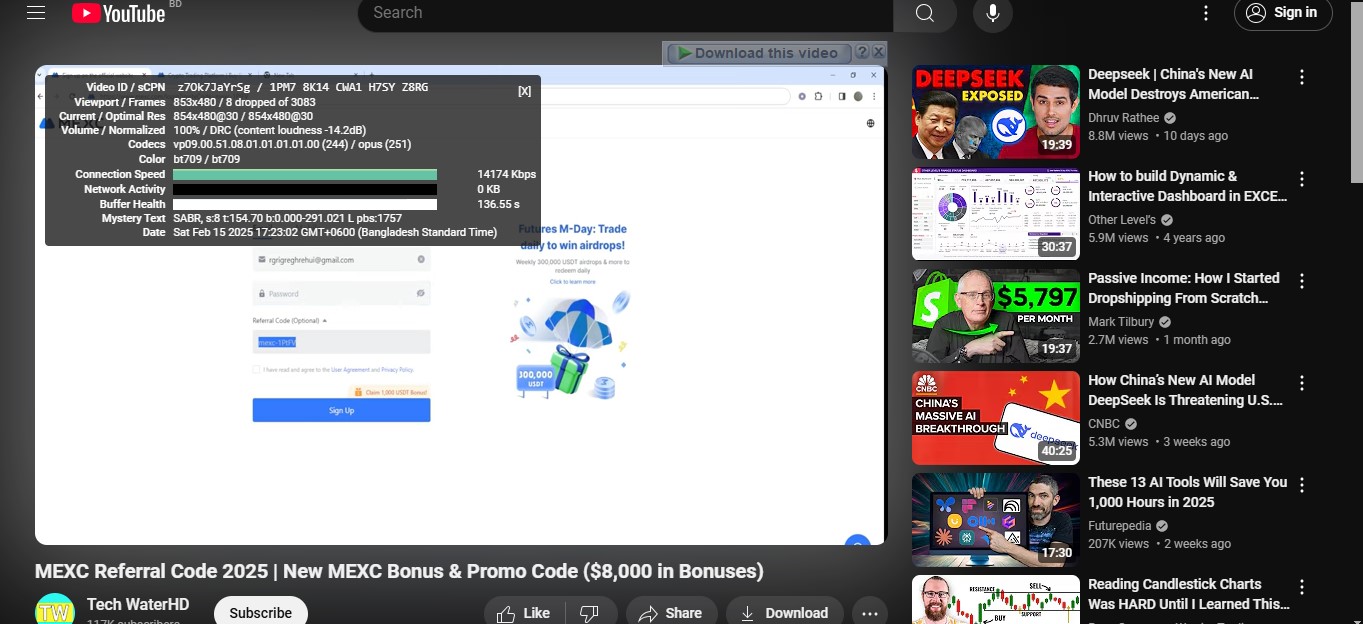Open options for the Deepseek Dhruv Rathee video

(1302, 77)
